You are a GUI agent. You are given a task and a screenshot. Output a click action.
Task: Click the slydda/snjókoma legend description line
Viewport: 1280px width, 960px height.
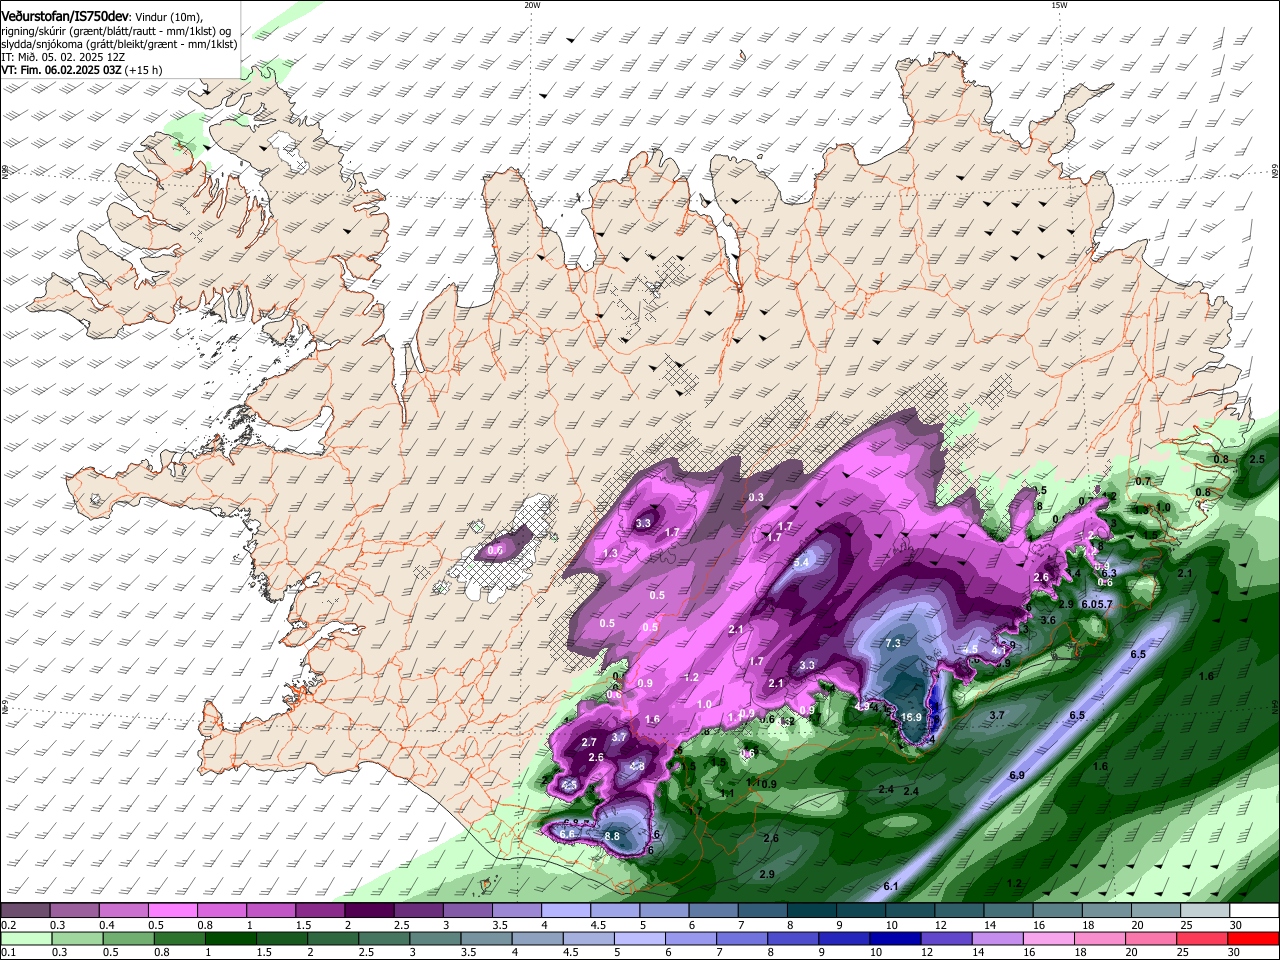(x=119, y=44)
